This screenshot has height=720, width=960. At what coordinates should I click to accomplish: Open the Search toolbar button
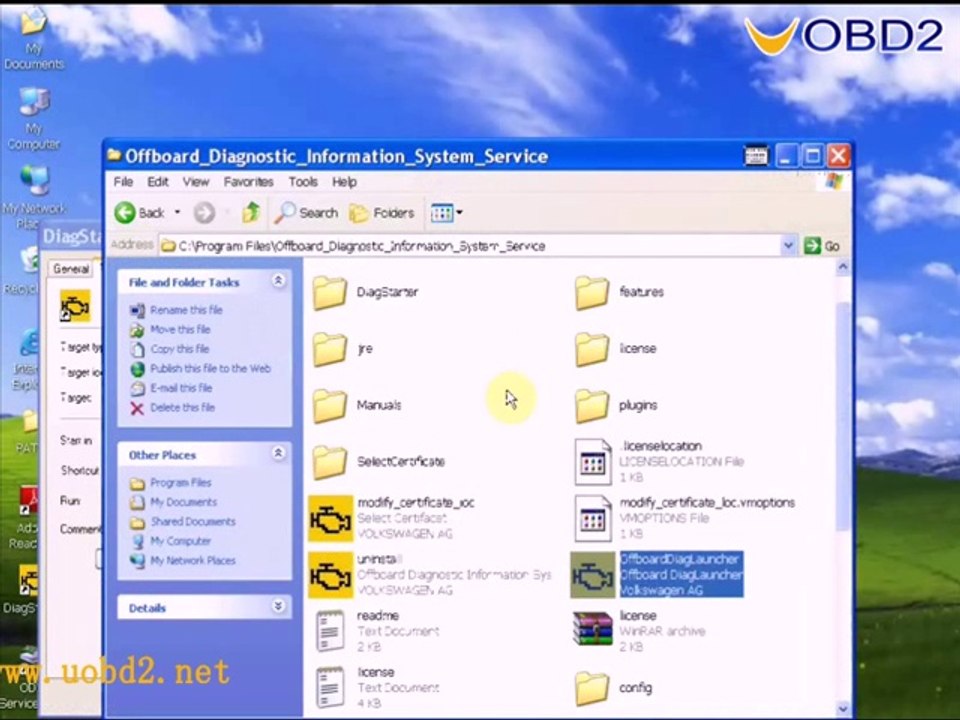point(306,212)
